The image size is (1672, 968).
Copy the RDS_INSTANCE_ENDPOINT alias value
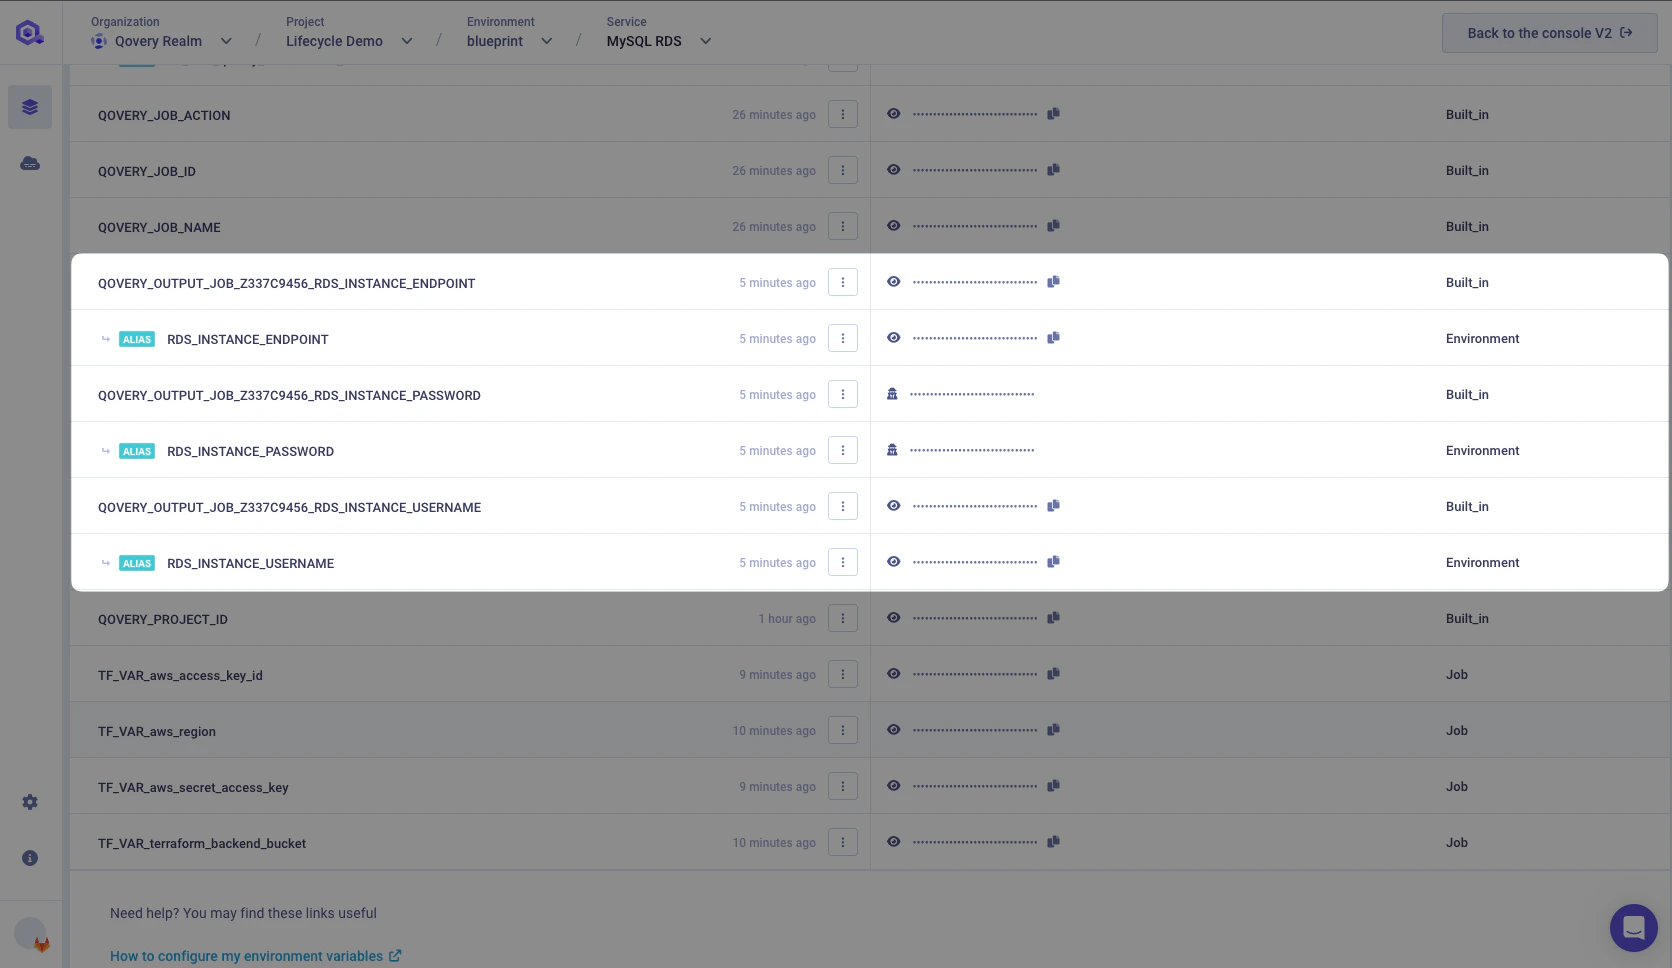1053,338
